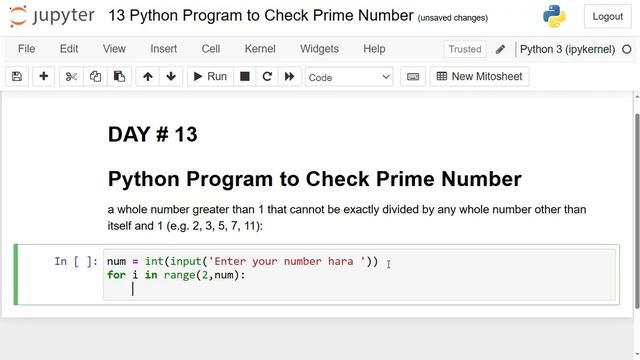Click the Jupyter logo
This screenshot has height=360, width=640.
coord(51,16)
